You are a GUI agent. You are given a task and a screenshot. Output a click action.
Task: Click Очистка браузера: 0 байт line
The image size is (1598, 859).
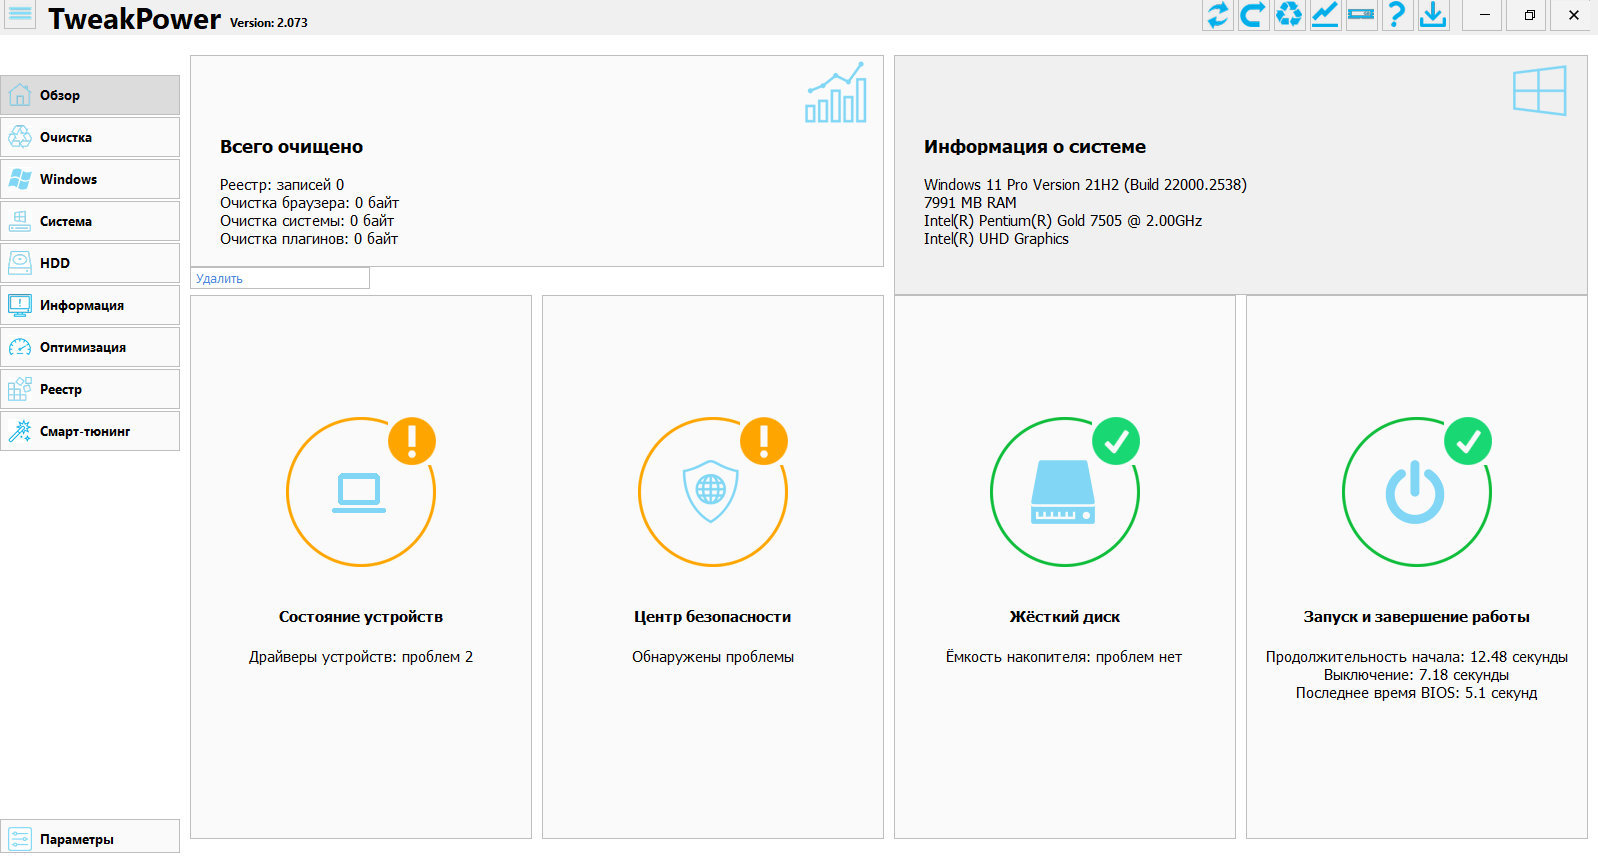pyautogui.click(x=309, y=203)
